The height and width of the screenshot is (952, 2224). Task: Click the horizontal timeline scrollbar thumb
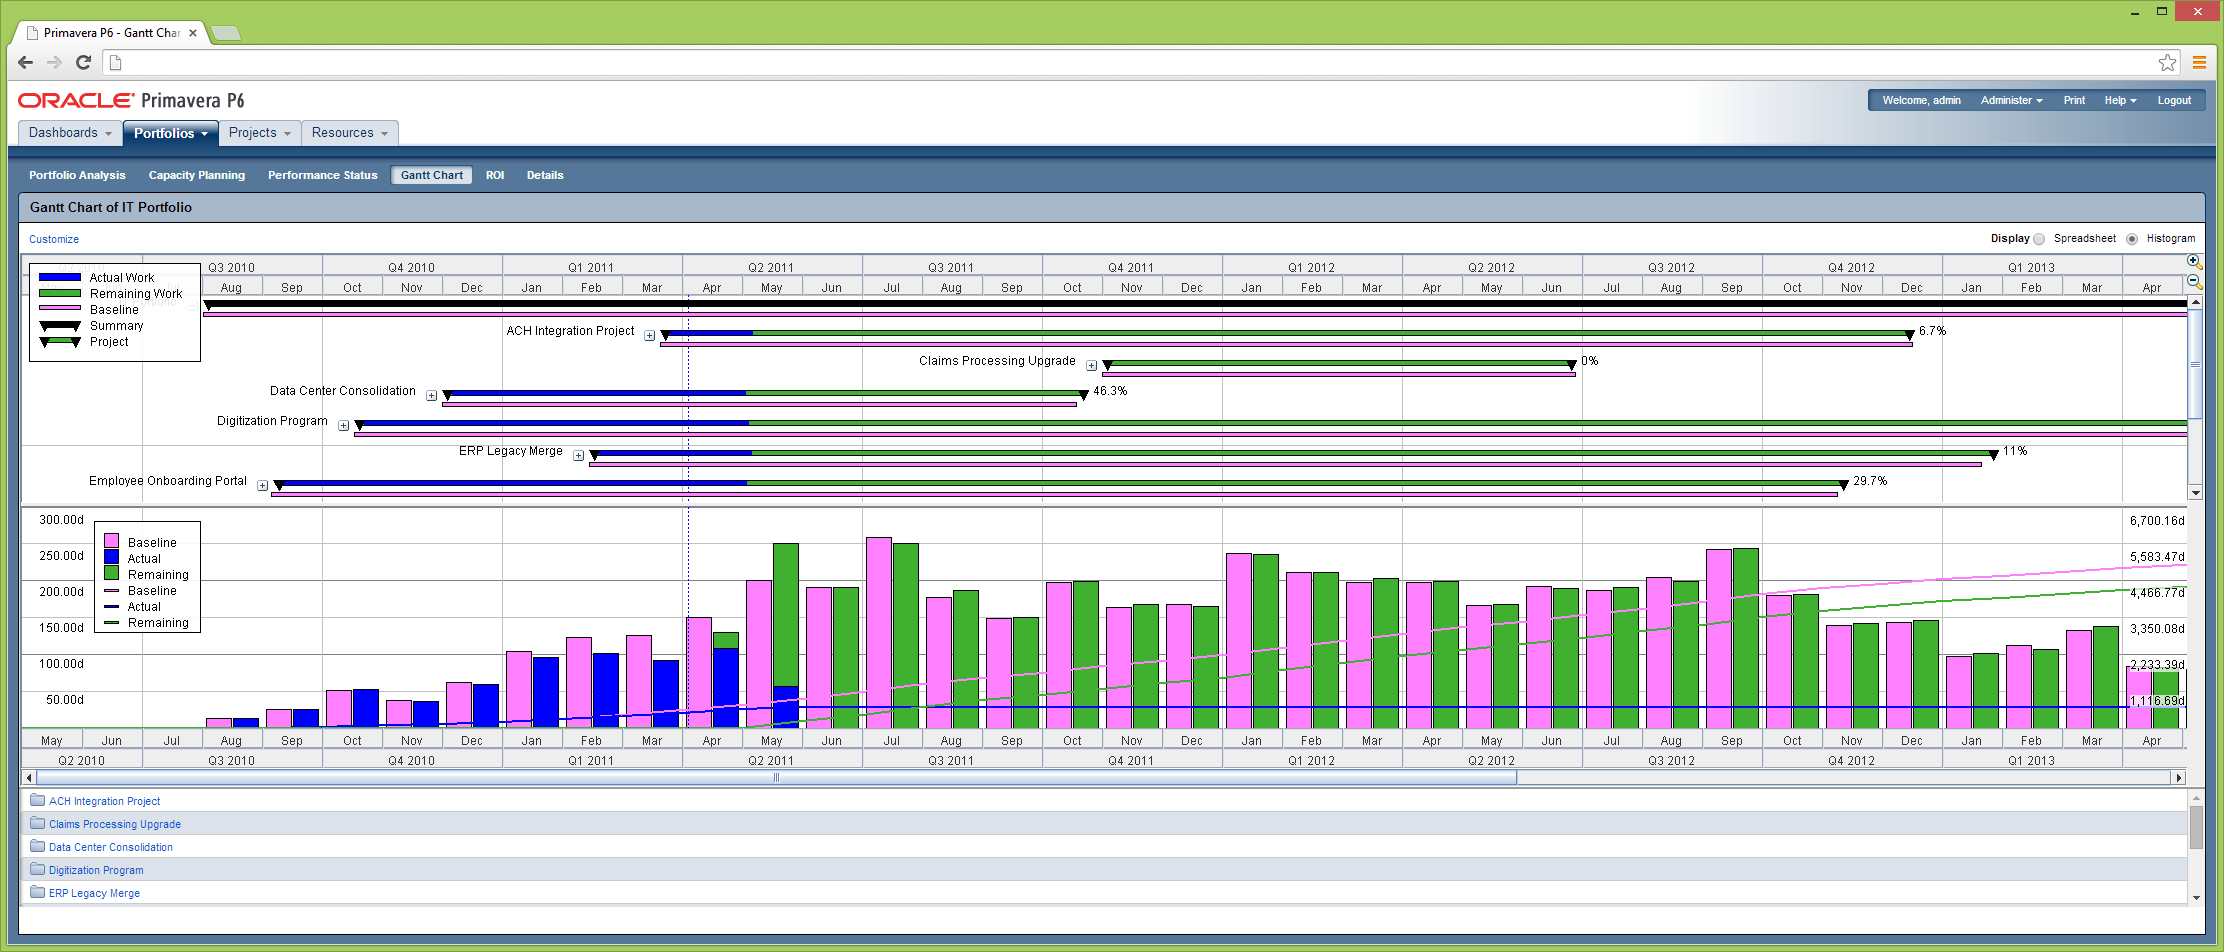pyautogui.click(x=776, y=777)
